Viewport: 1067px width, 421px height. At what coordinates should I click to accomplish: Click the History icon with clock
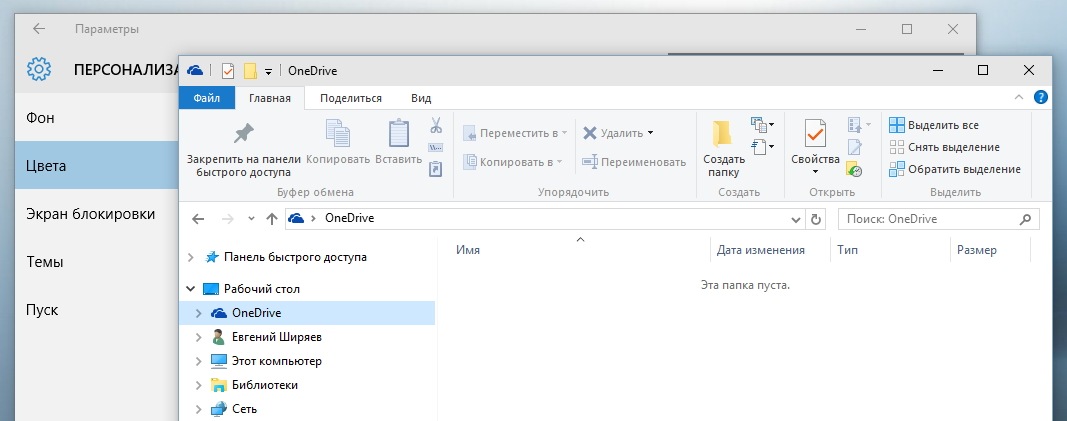854,169
